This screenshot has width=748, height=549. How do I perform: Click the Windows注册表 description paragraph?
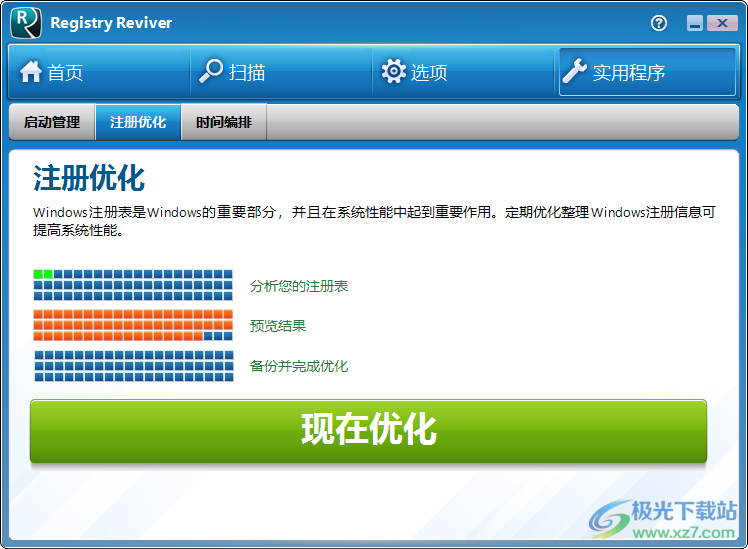tap(374, 221)
